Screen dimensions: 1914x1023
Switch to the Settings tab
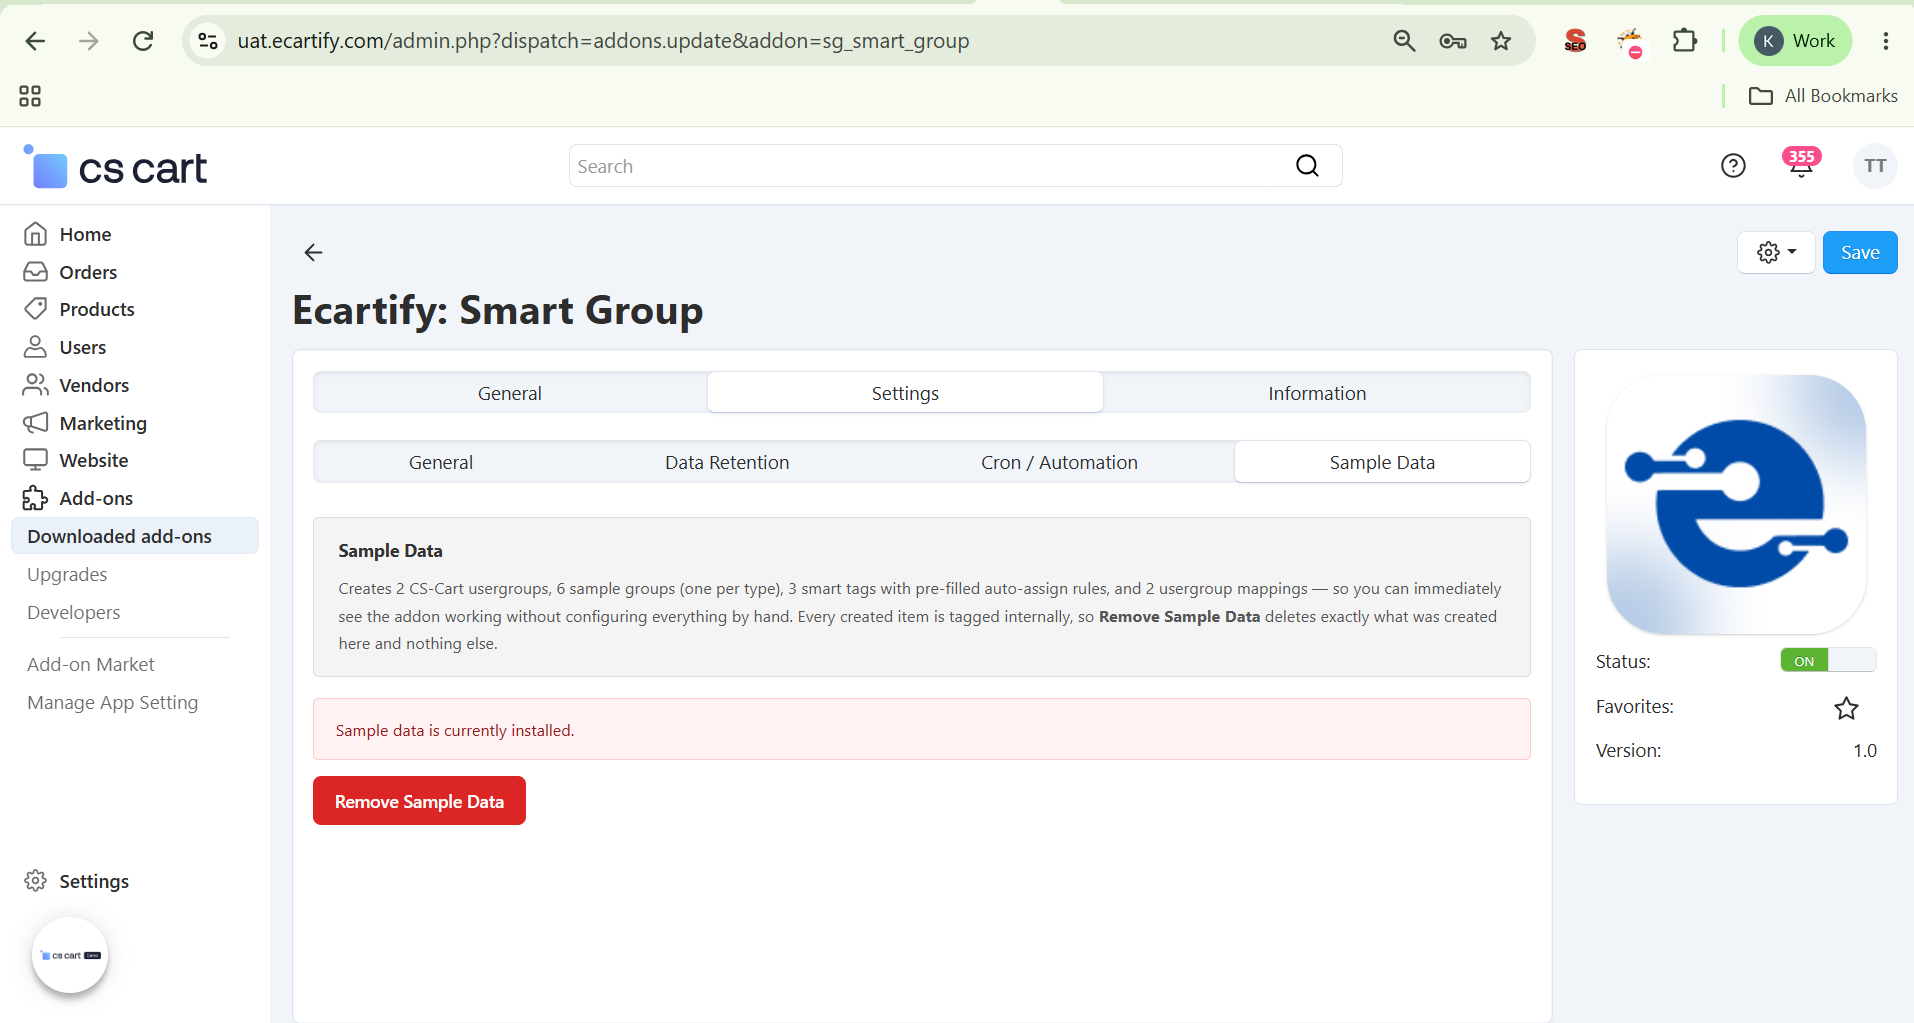905,393
